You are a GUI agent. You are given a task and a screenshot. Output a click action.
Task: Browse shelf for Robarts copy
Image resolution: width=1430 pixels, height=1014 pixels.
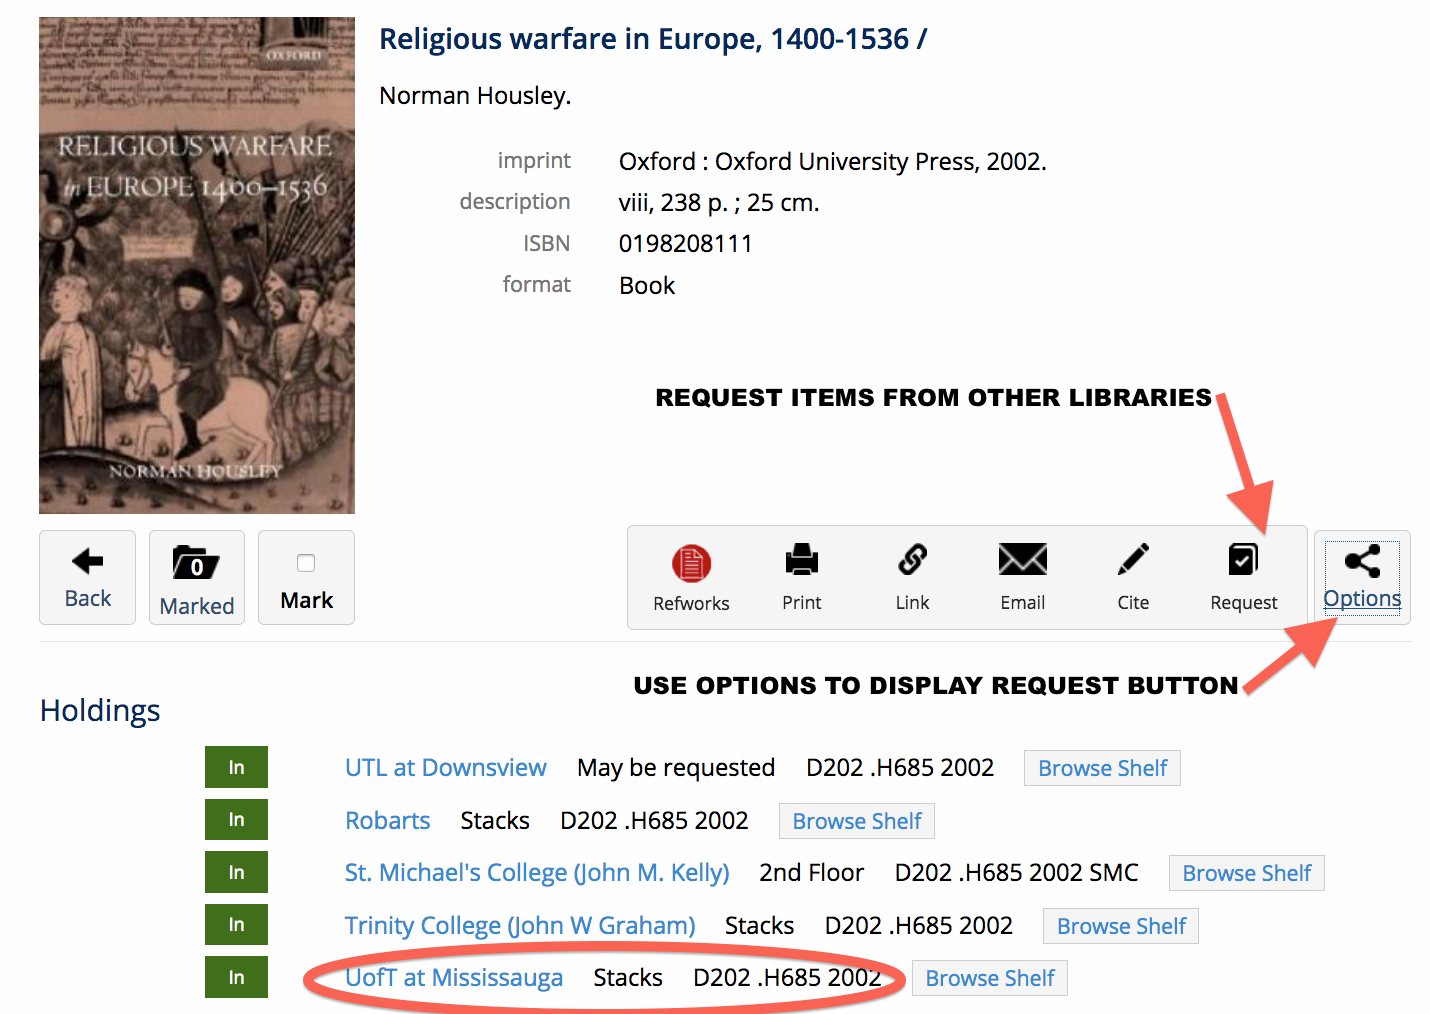point(857,821)
